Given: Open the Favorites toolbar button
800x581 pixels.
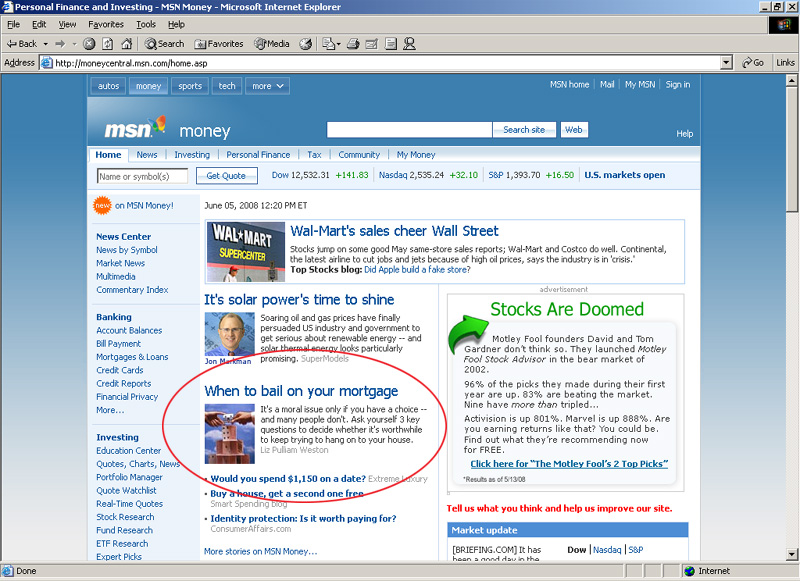Looking at the screenshot, I should pos(219,44).
